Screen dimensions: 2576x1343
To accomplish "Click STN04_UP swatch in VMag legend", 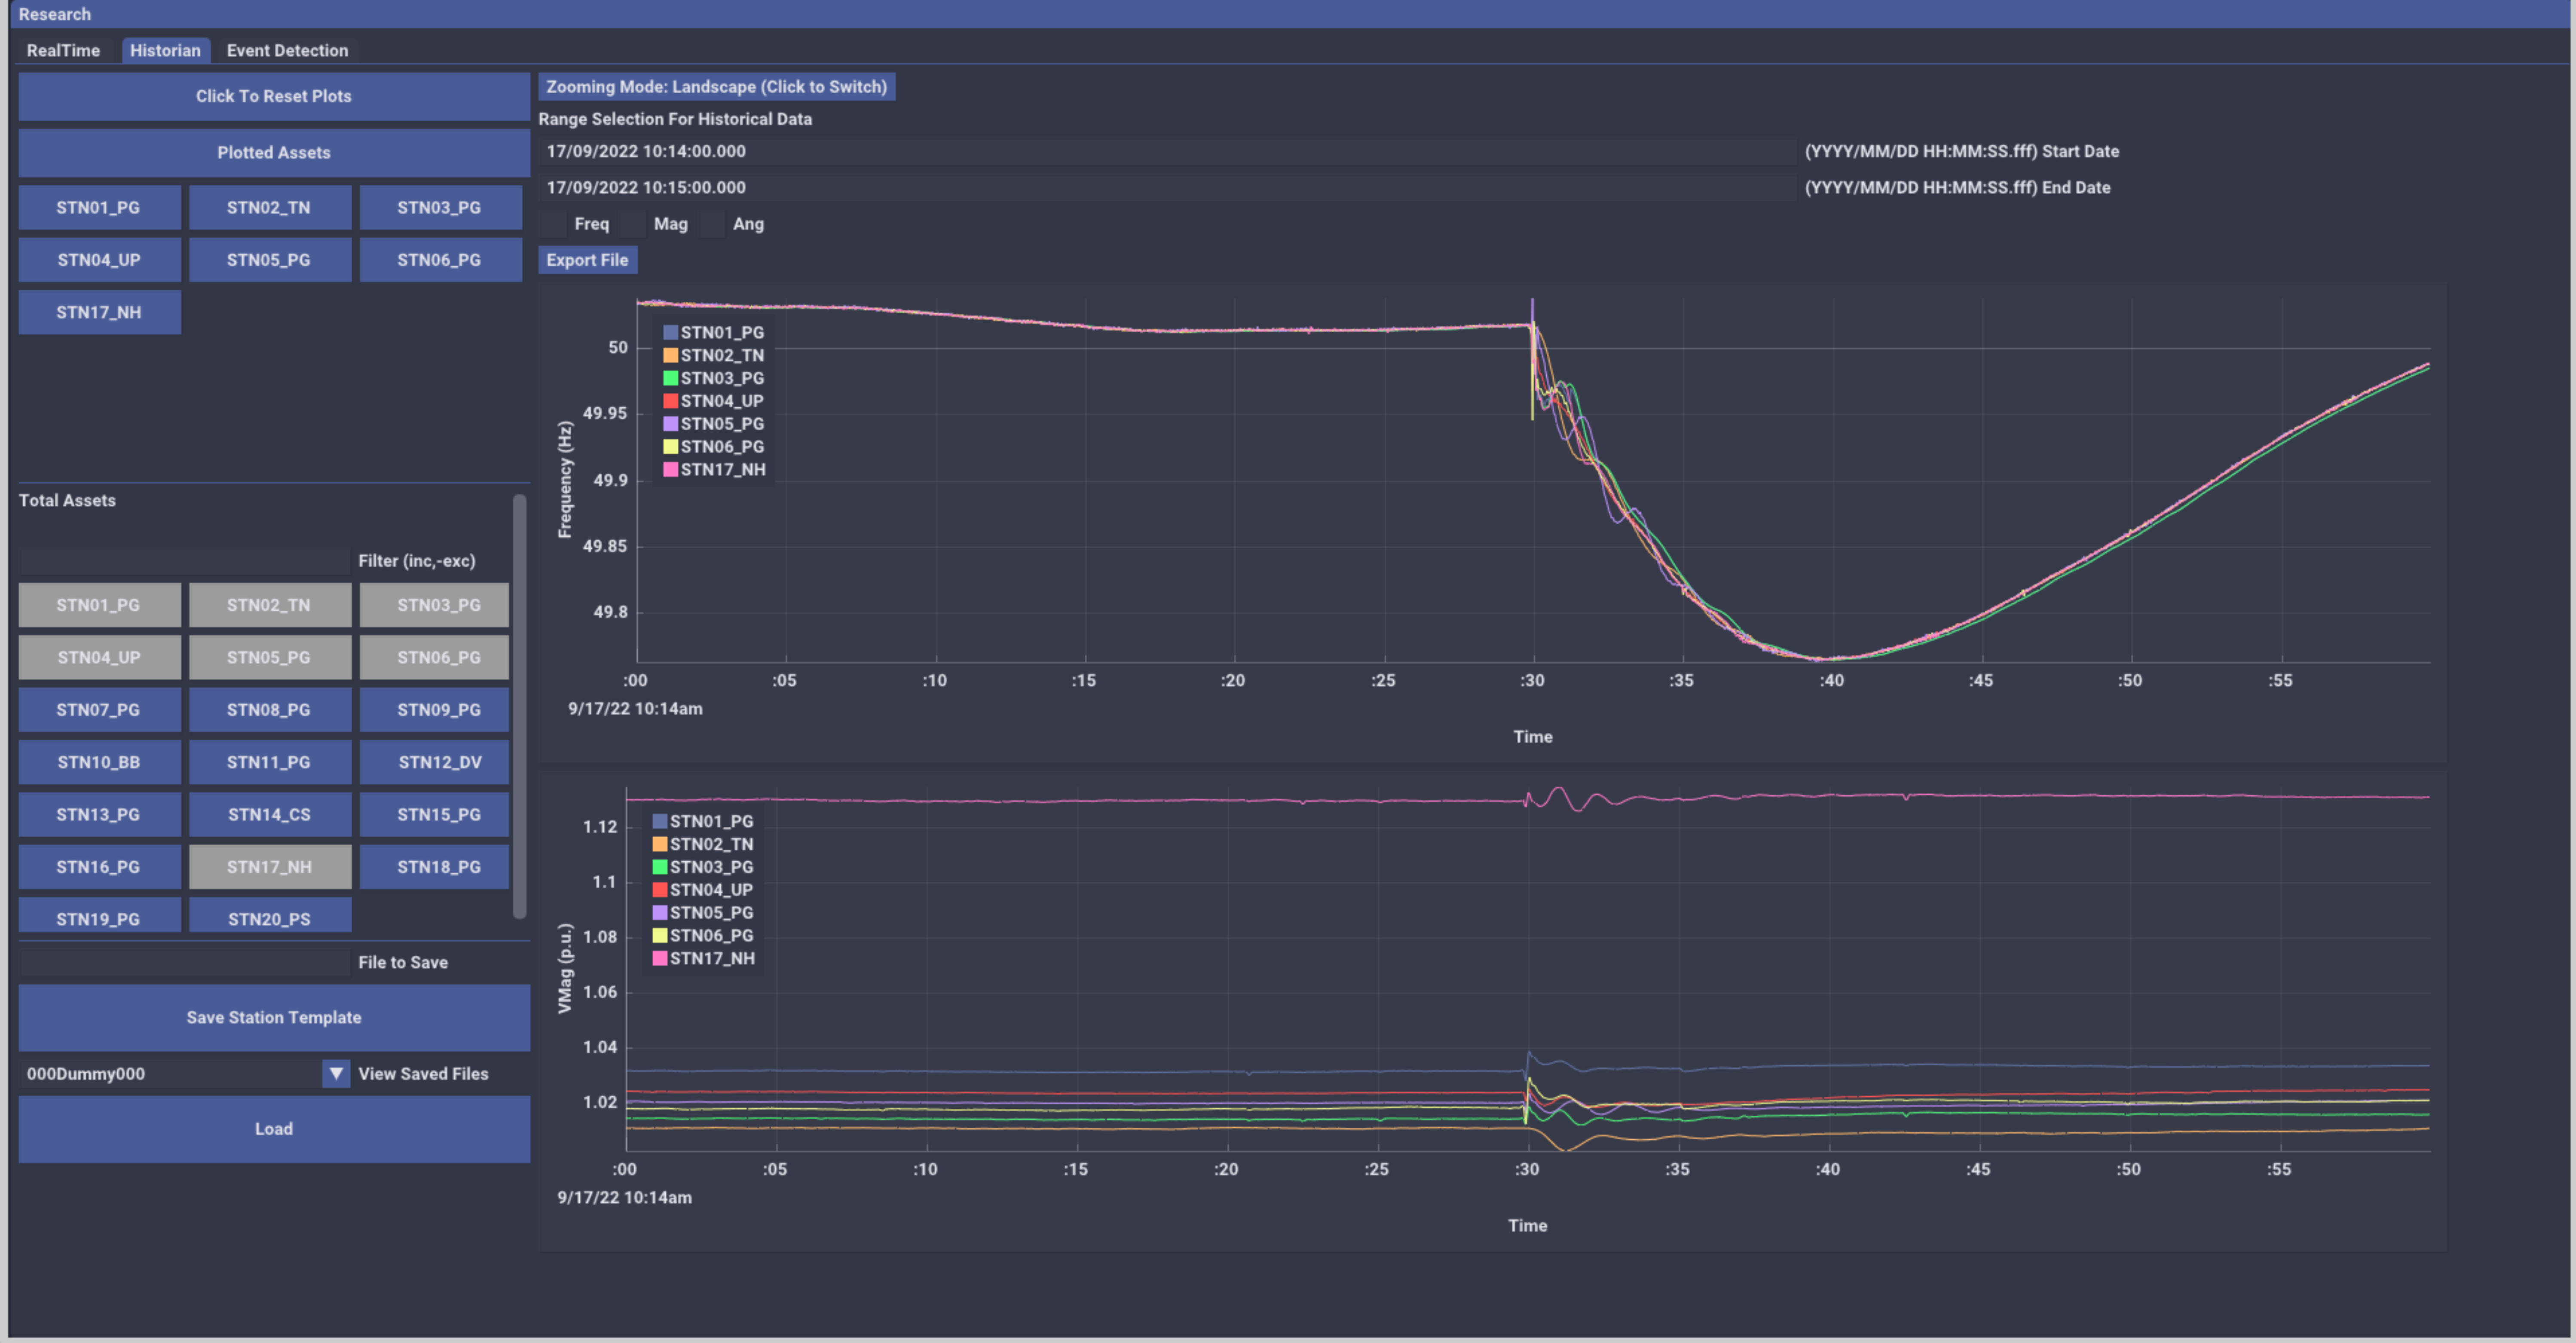I will click(660, 890).
